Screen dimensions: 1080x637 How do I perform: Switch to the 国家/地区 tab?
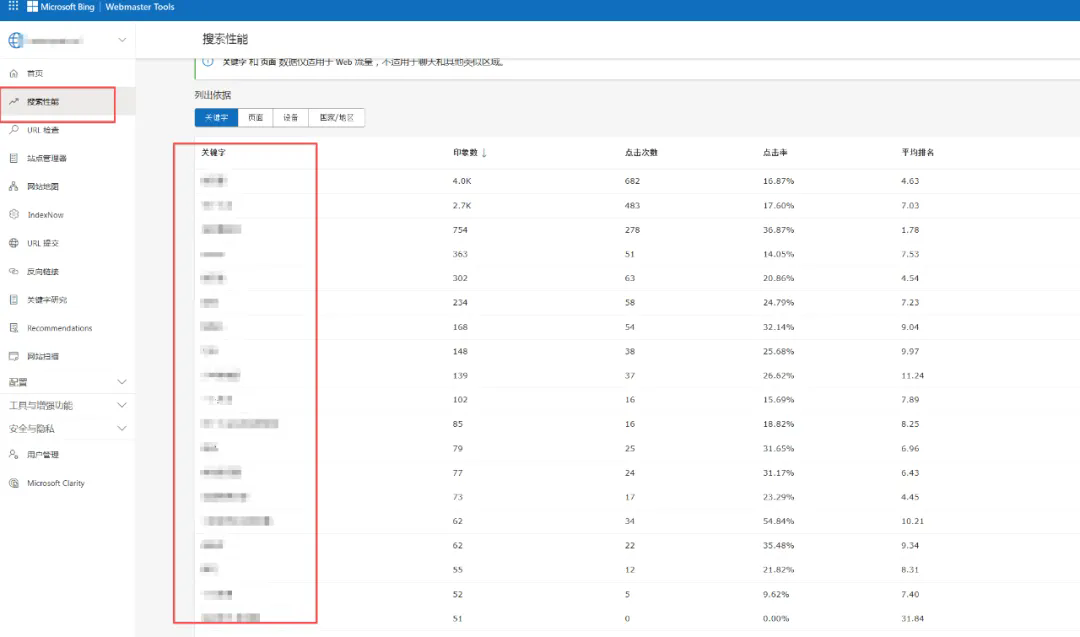337,118
